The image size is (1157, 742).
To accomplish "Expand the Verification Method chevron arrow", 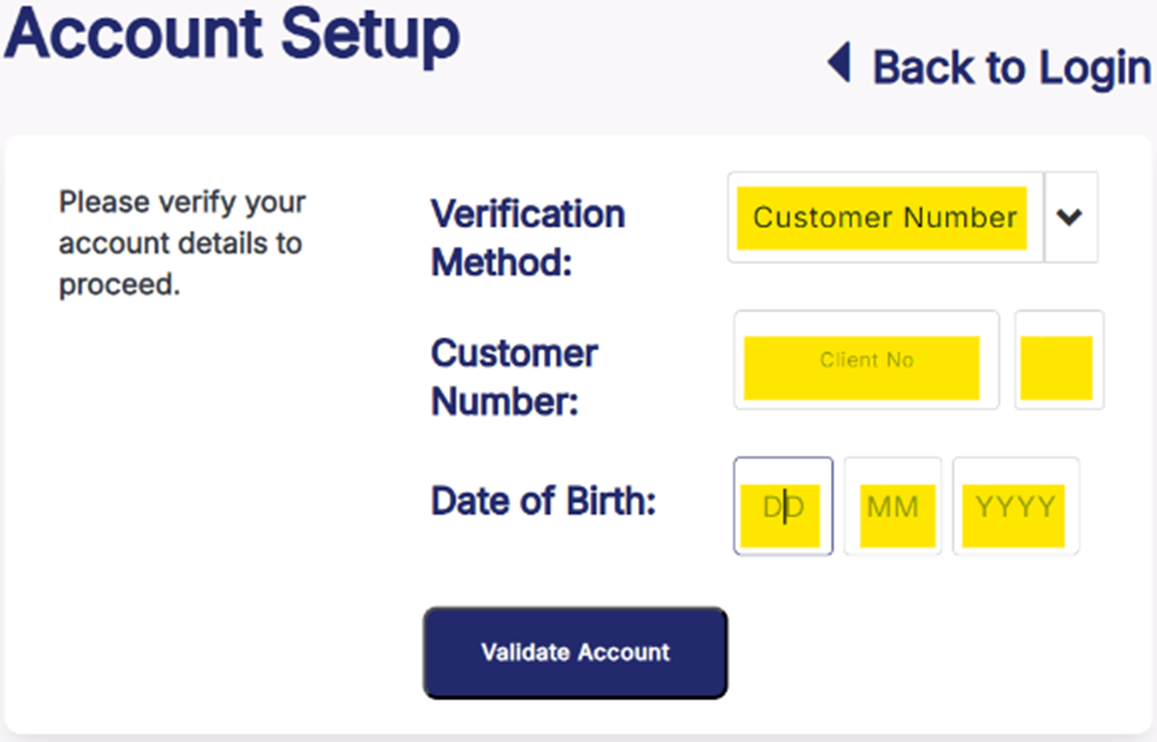I will click(x=1070, y=217).
